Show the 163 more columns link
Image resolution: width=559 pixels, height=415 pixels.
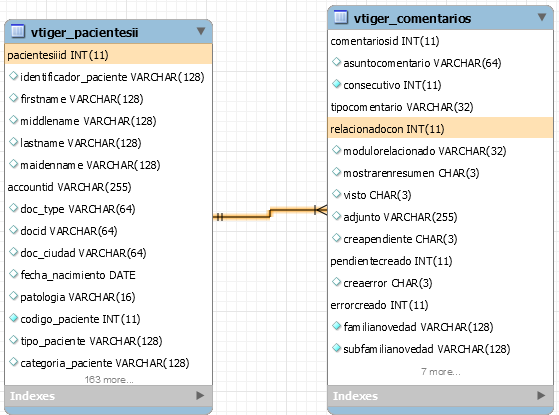[109, 380]
